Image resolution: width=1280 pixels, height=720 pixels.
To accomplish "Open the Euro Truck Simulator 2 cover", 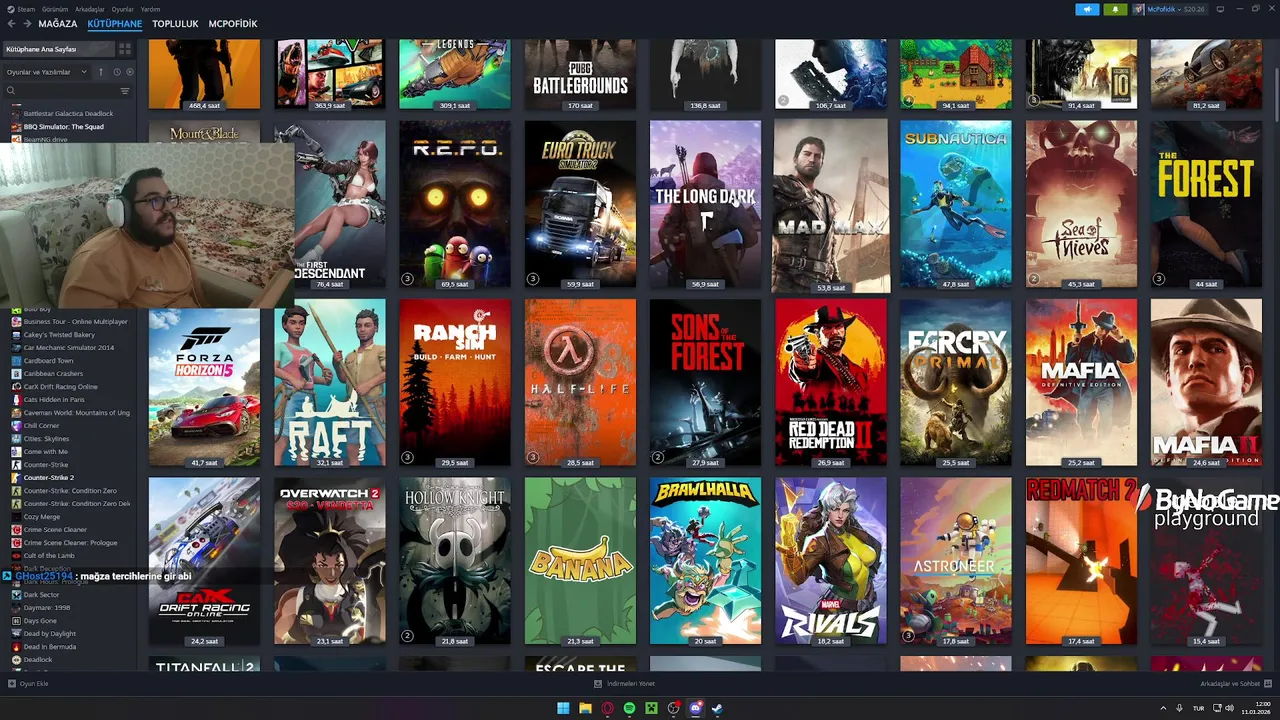I will point(580,205).
